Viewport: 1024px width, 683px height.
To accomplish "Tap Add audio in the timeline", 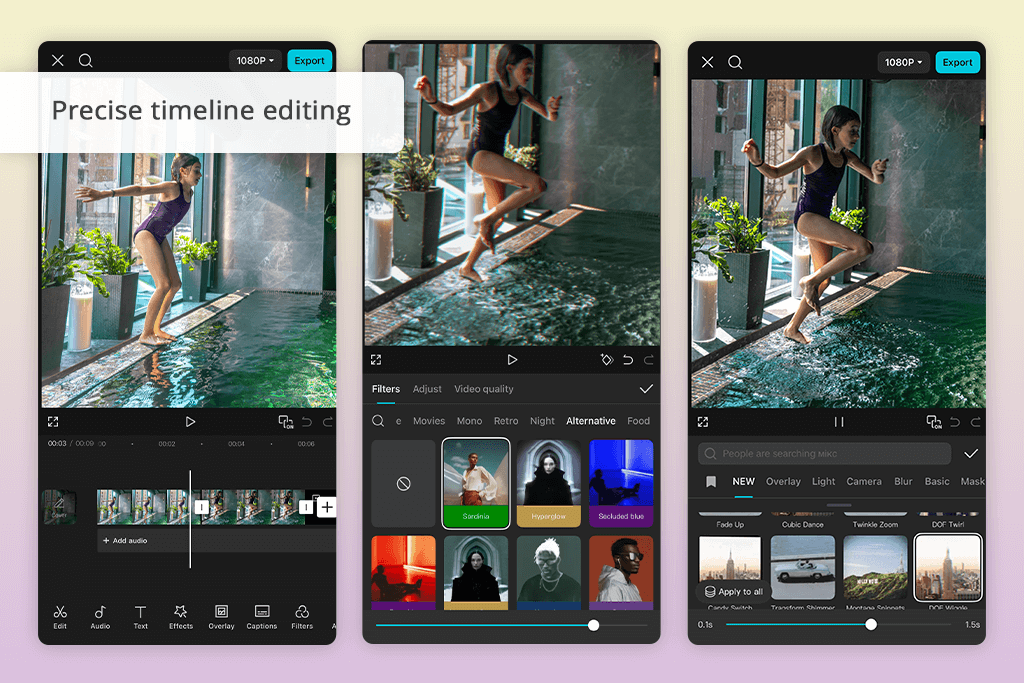I will click(125, 541).
